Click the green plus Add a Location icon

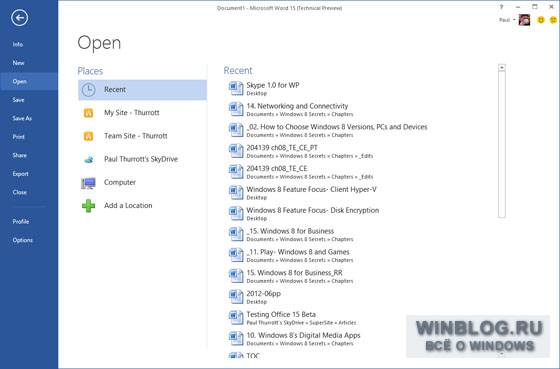coord(88,206)
